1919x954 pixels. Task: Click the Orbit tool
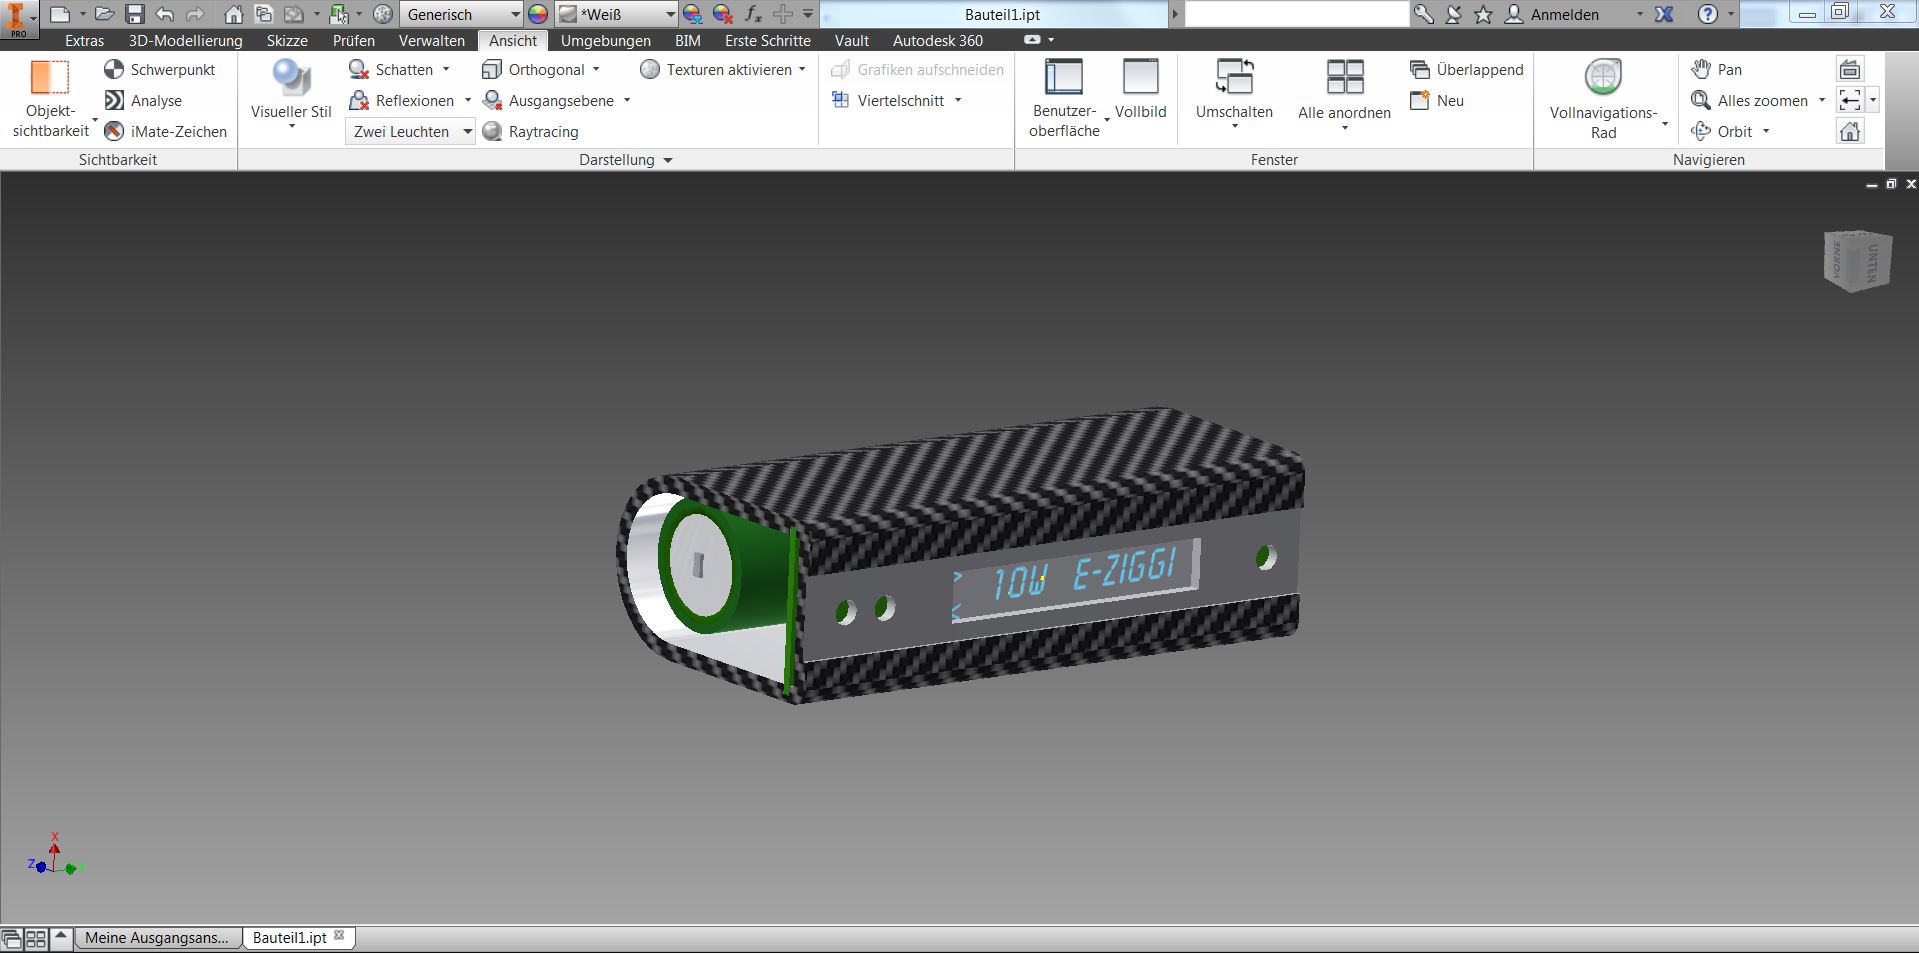(x=1722, y=131)
